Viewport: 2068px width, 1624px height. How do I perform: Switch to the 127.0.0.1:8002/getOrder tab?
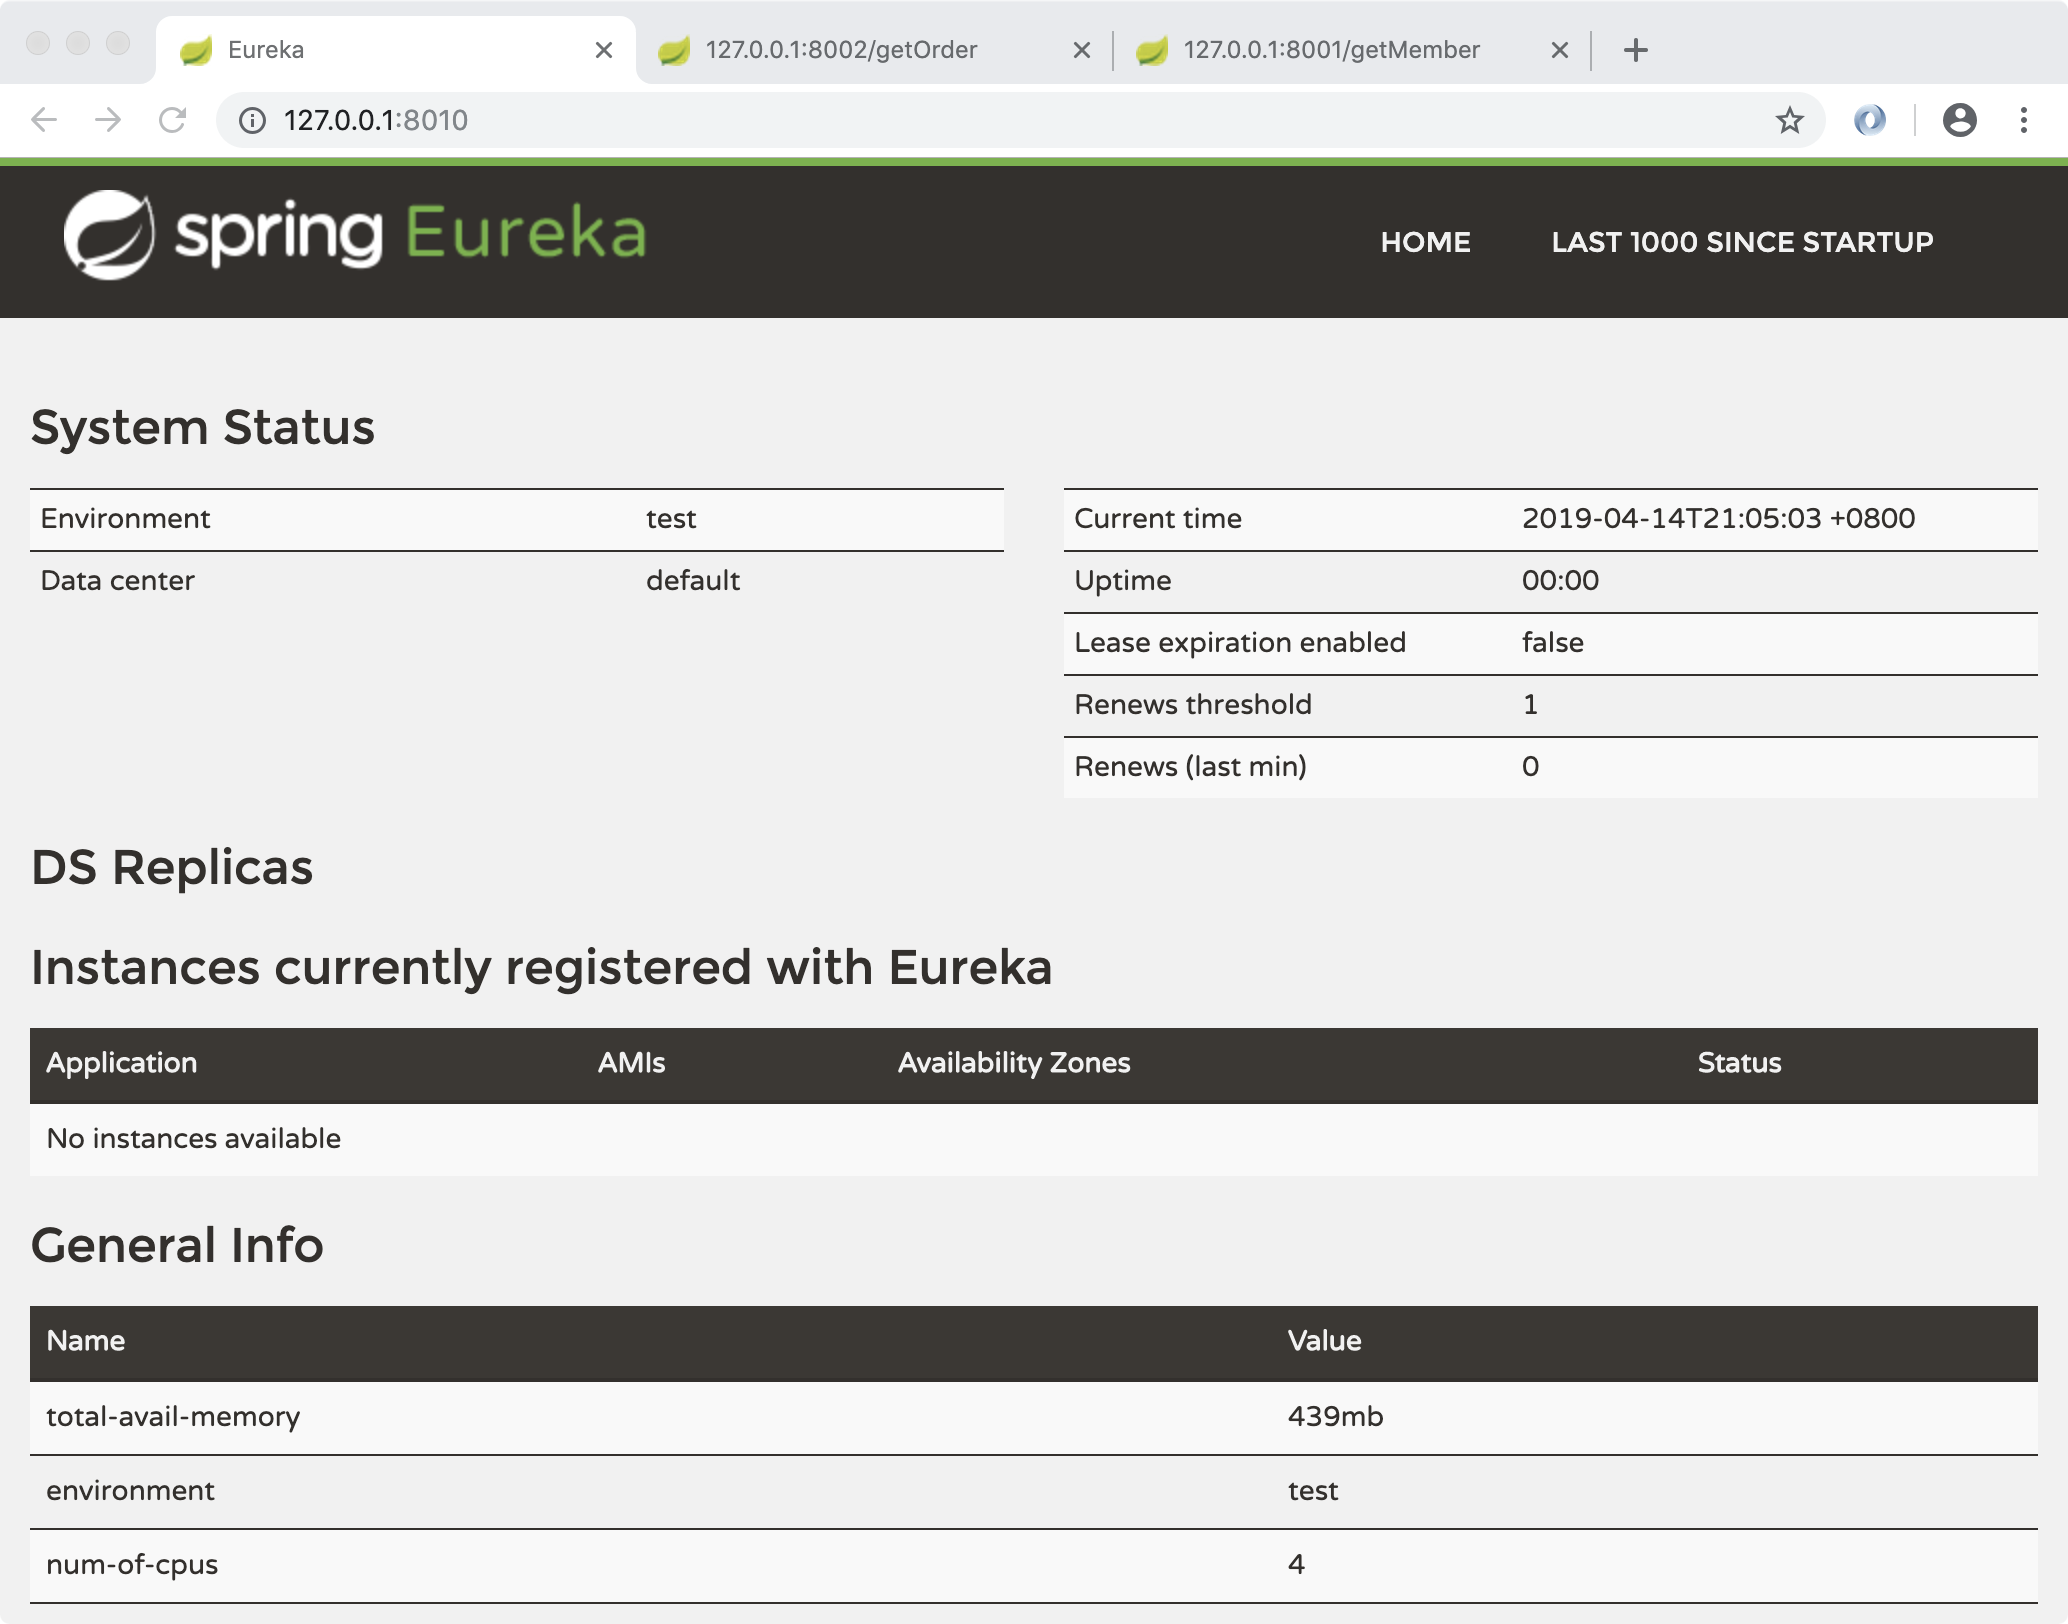pyautogui.click(x=840, y=50)
